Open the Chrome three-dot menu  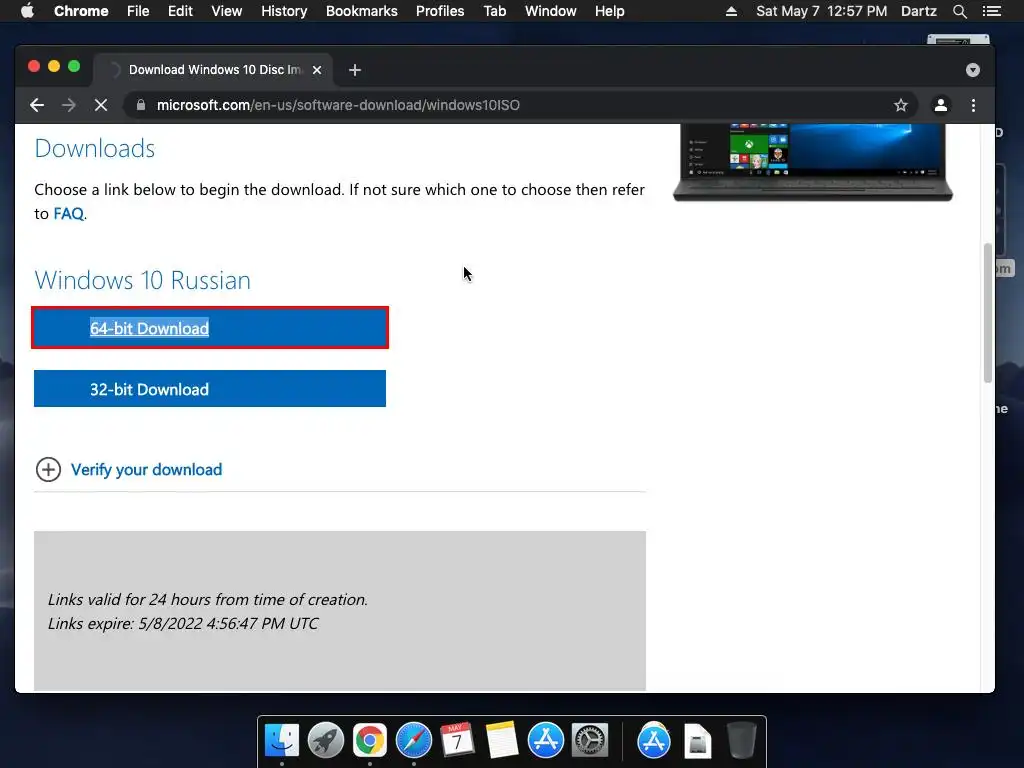973,105
